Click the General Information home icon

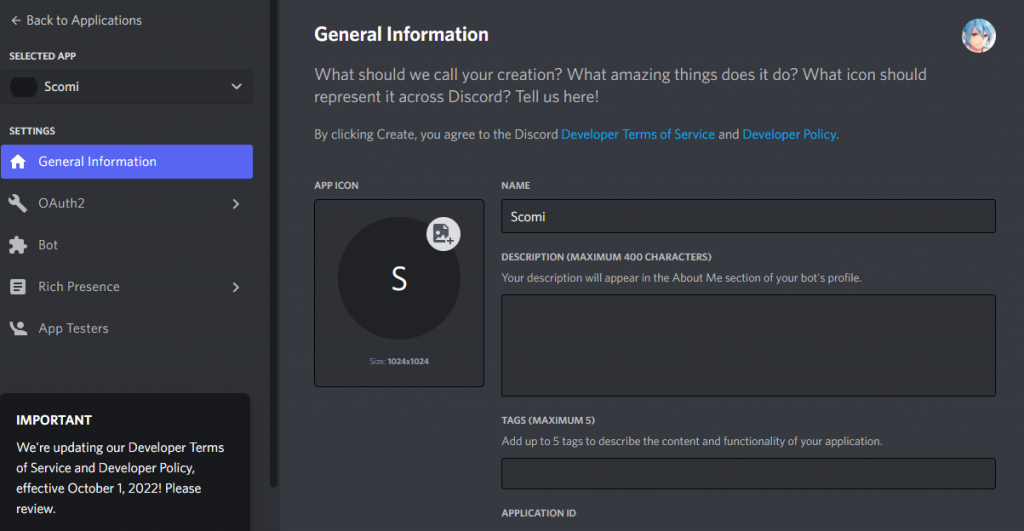18,161
